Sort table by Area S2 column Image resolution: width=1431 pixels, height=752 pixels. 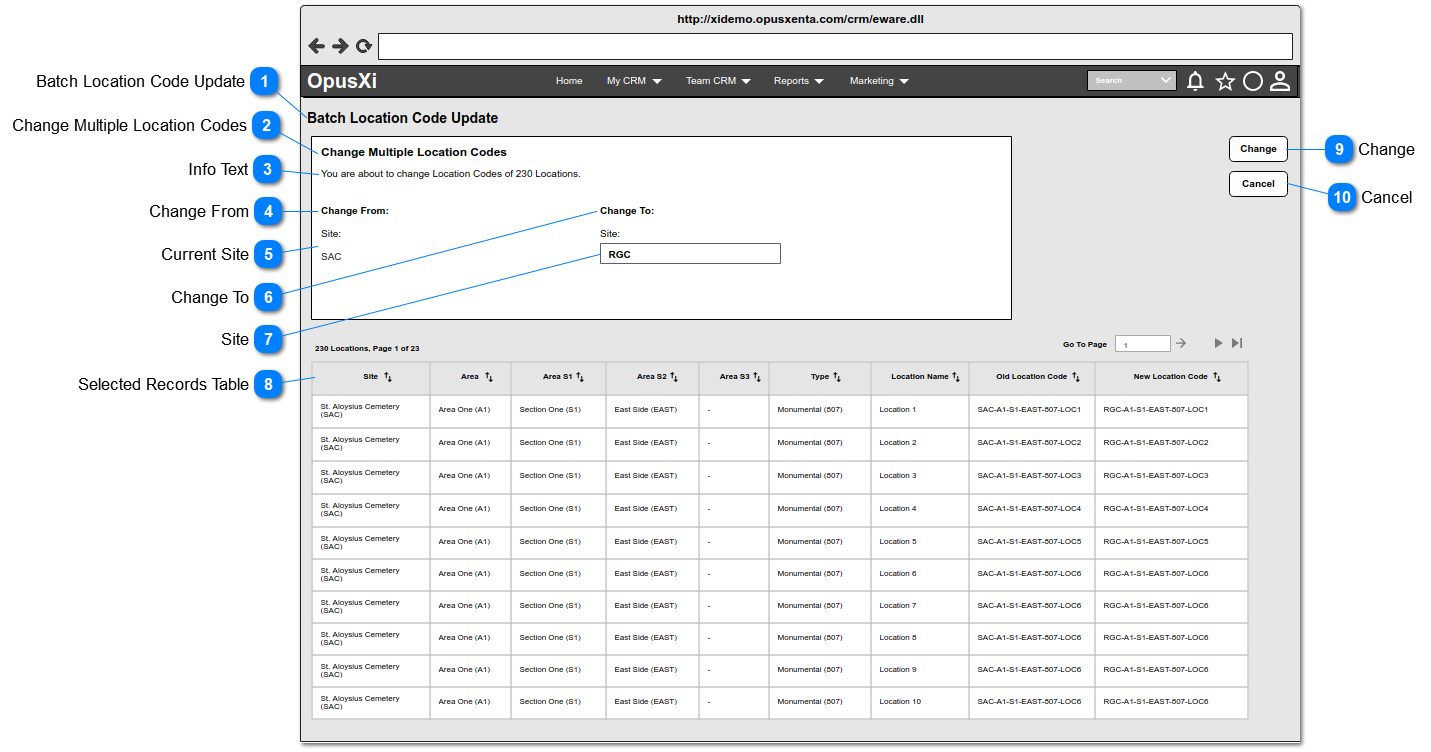pyautogui.click(x=674, y=377)
